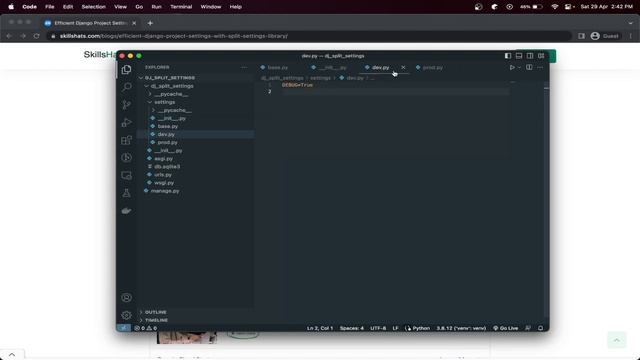
Task: Open the Search view in activity bar
Action: 127,87
